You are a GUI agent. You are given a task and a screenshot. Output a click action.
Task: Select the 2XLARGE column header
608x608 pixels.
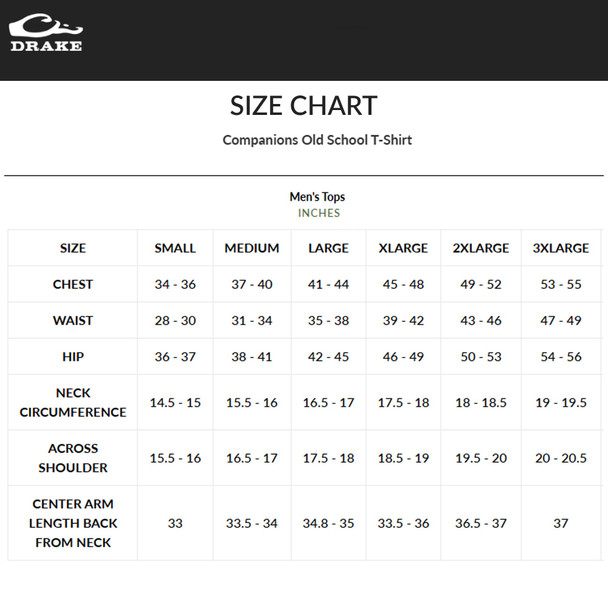tap(481, 248)
